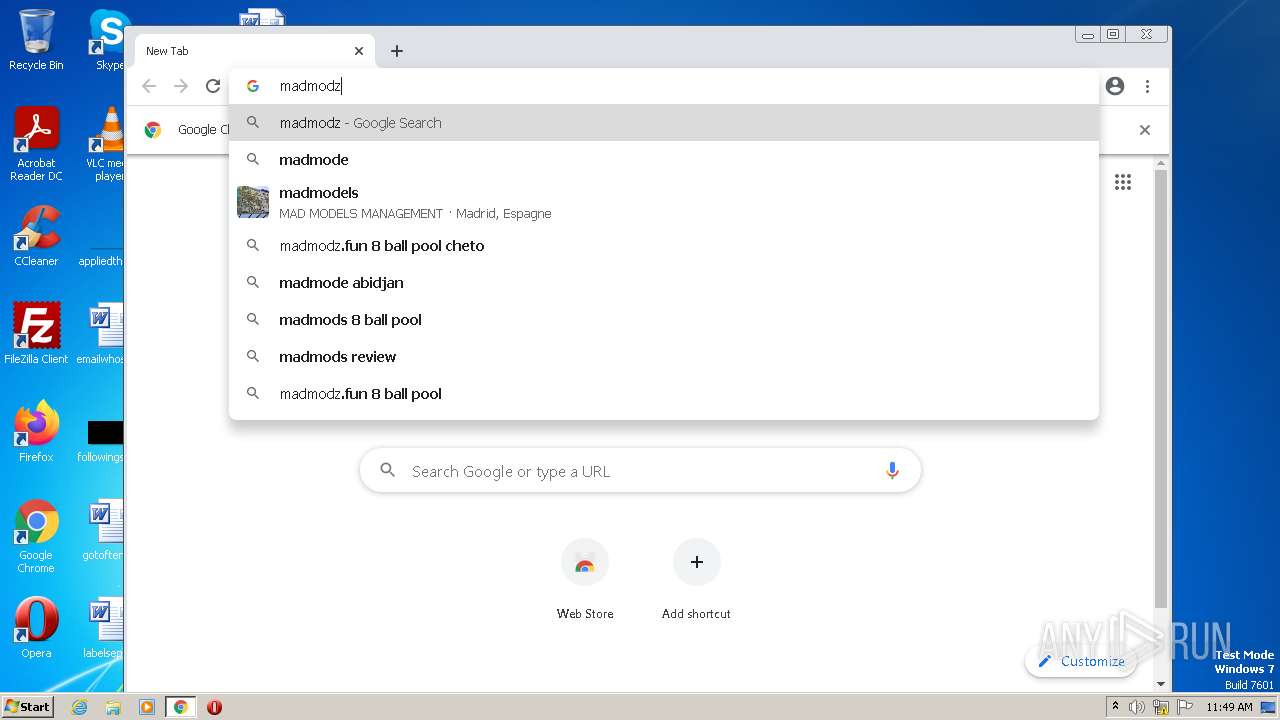
Task: Select 'madmodz.fun 8 ball pool cheto' suggestion
Action: [664, 246]
